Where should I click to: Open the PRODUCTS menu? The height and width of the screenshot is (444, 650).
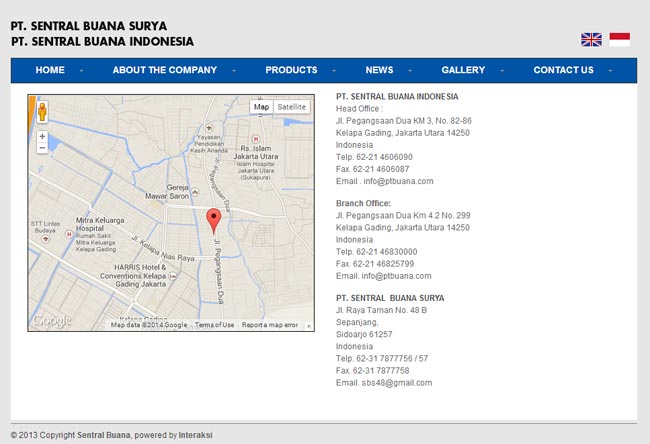291,70
